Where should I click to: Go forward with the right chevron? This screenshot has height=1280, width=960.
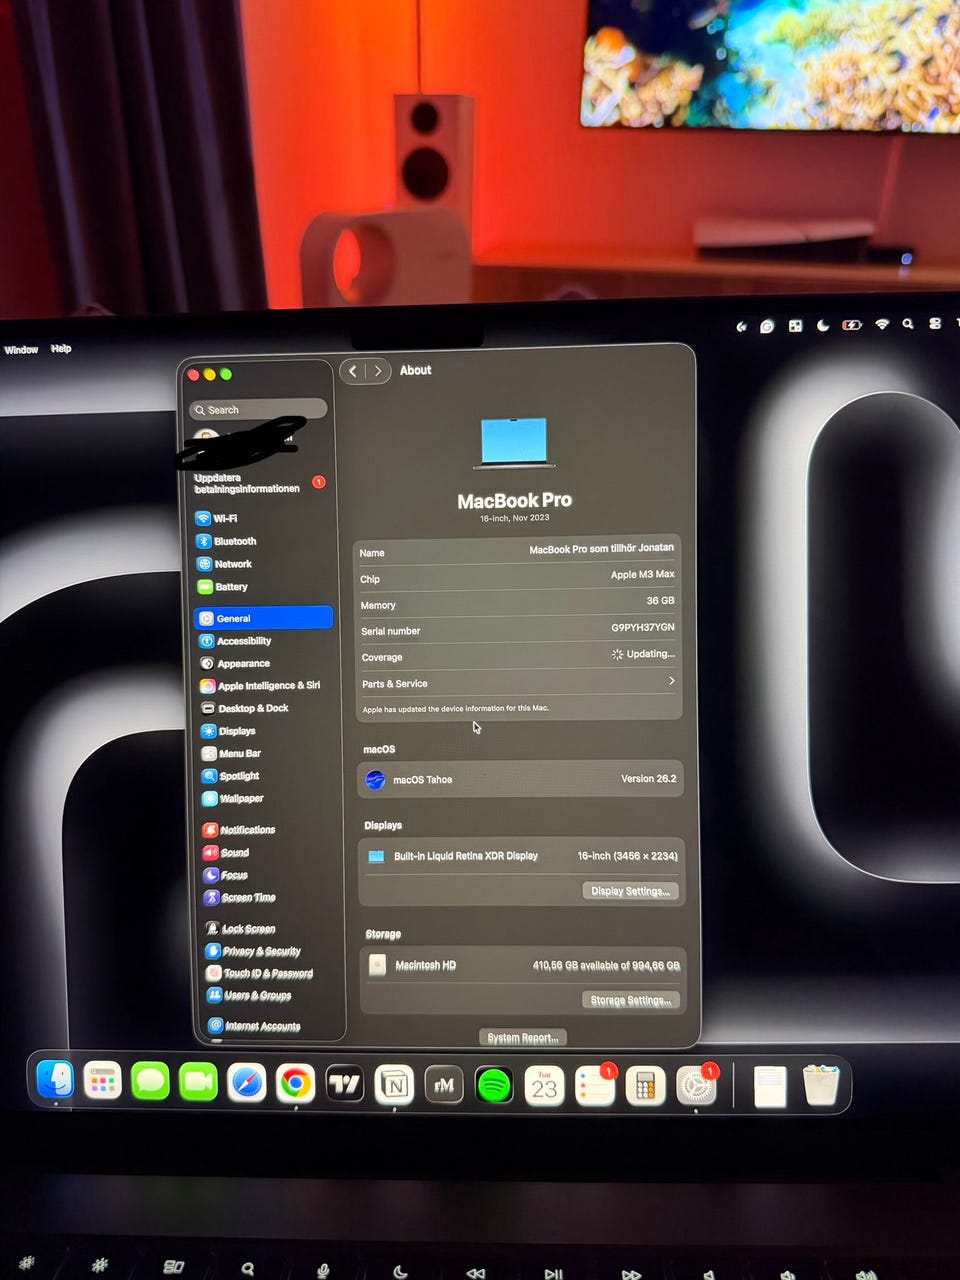[x=378, y=371]
